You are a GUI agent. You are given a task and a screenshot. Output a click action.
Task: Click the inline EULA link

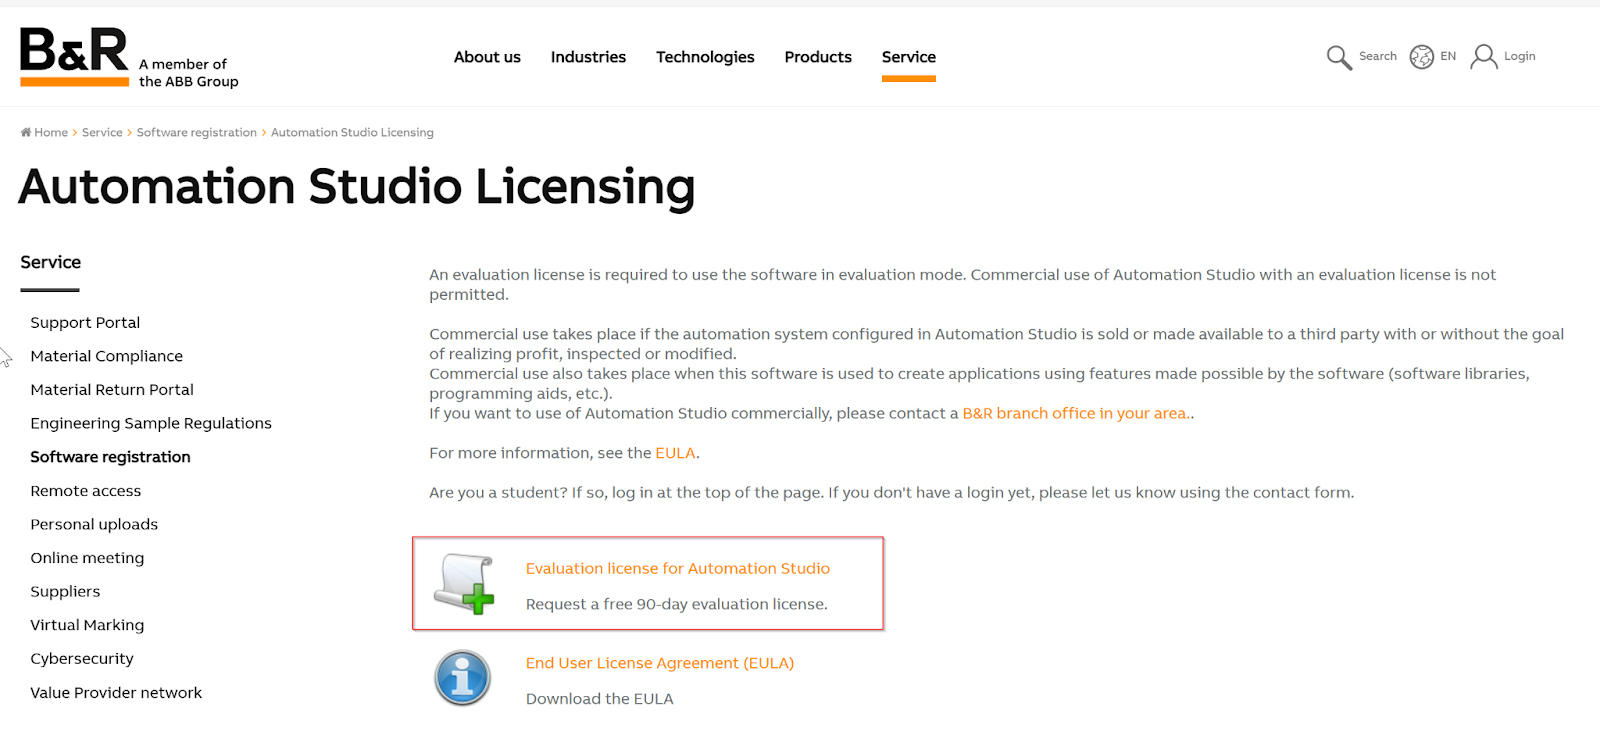point(675,453)
